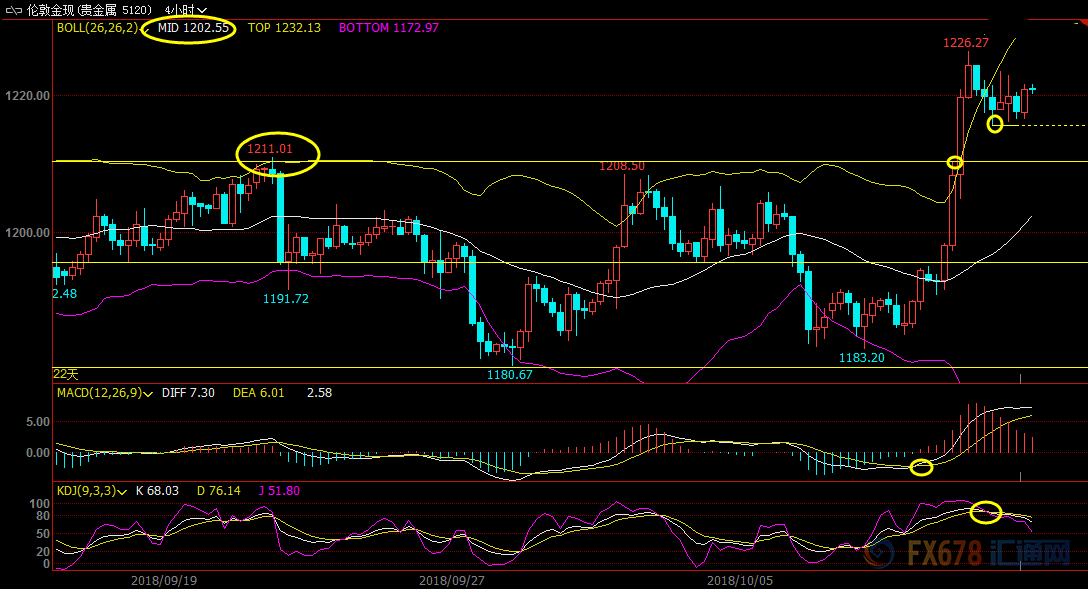This screenshot has height=589, width=1088.
Task: Click the MACD histogram value 2.58
Action: click(x=319, y=393)
